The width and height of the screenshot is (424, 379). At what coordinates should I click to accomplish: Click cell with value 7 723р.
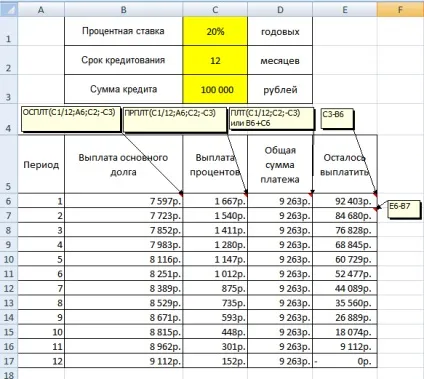click(x=123, y=216)
